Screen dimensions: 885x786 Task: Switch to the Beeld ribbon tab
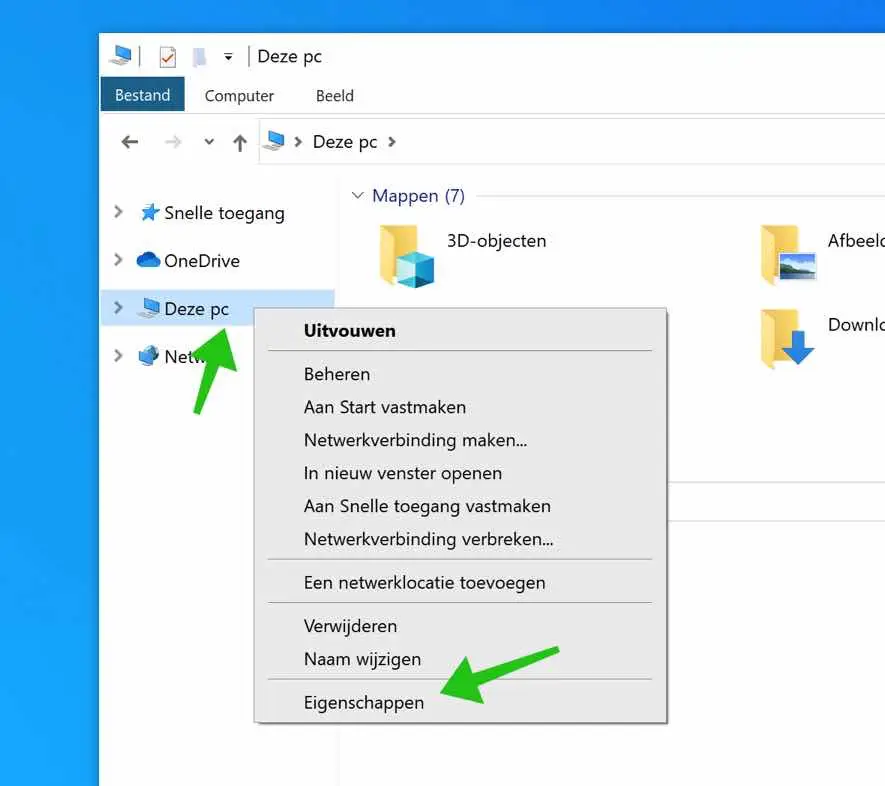click(x=335, y=96)
